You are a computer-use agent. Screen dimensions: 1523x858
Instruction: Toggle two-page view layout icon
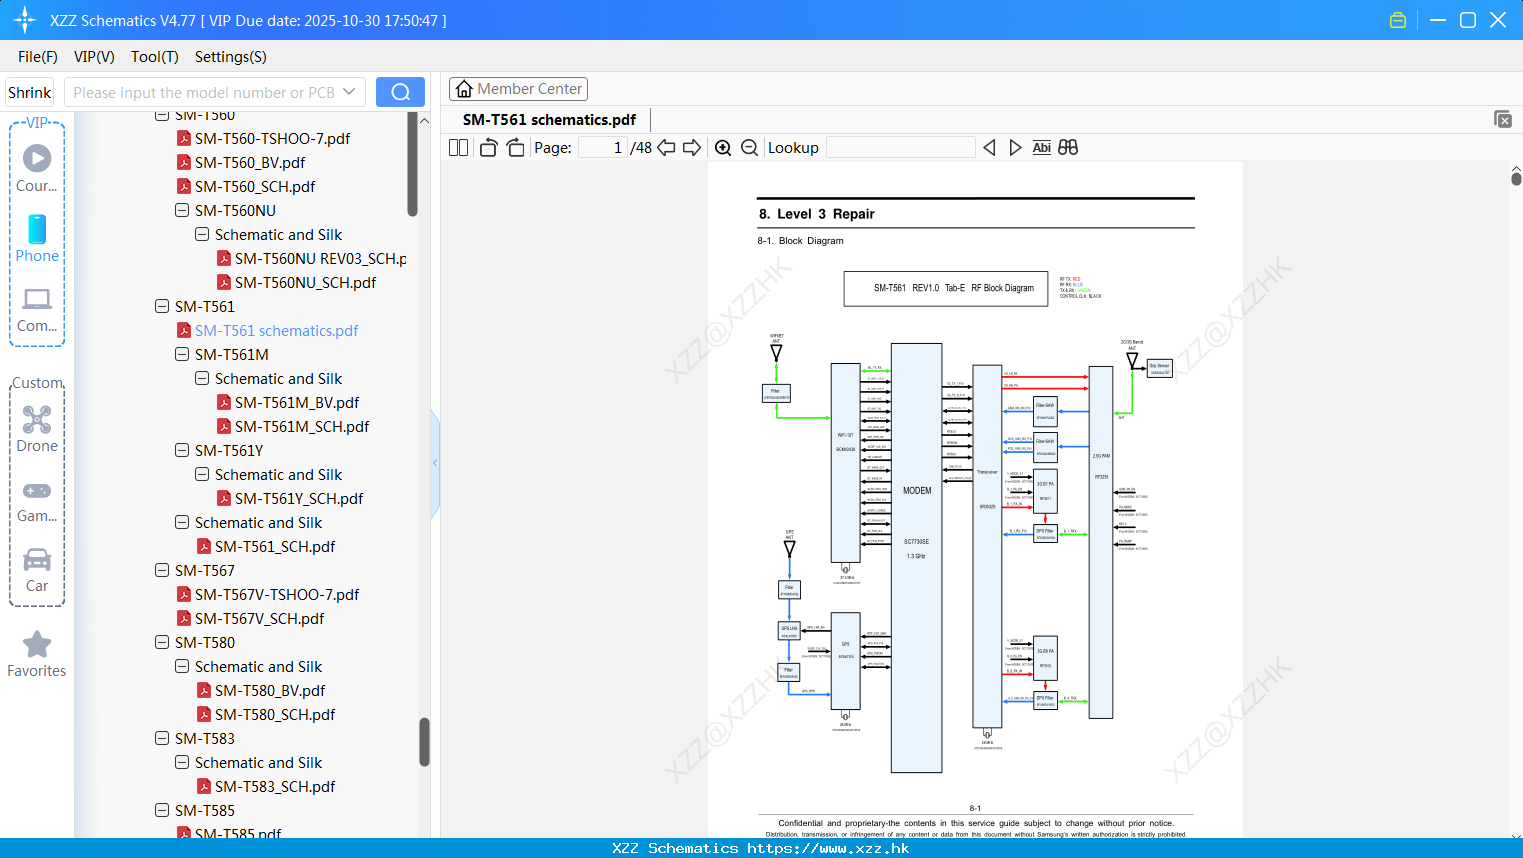(x=458, y=148)
